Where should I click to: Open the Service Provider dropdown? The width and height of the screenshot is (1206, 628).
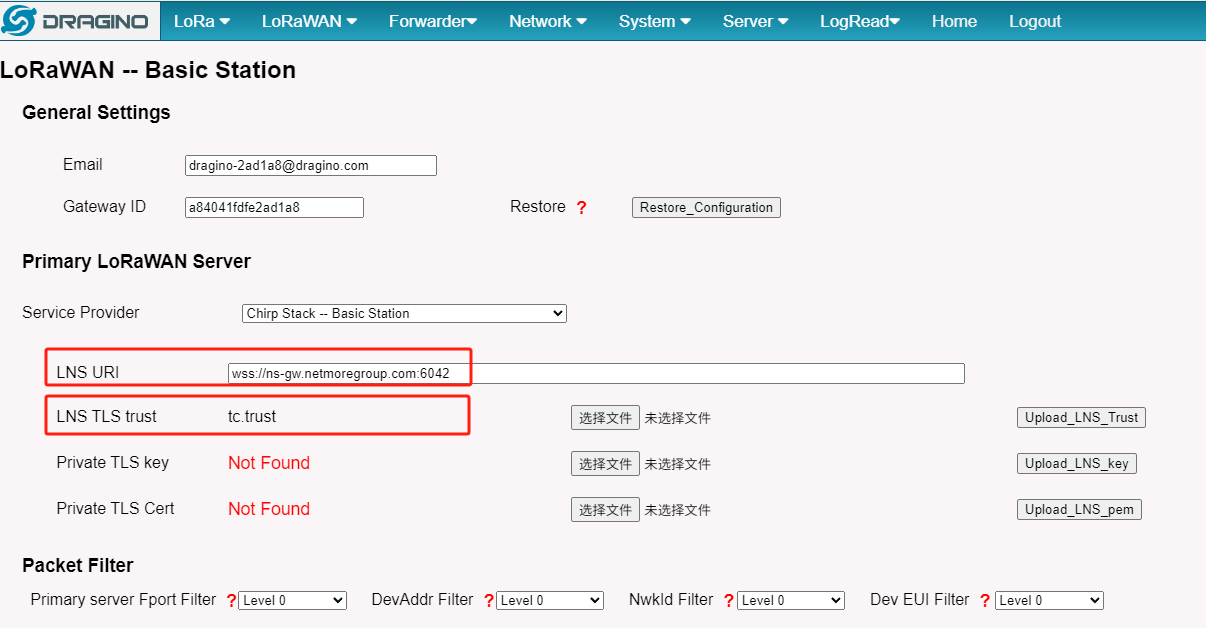[404, 313]
